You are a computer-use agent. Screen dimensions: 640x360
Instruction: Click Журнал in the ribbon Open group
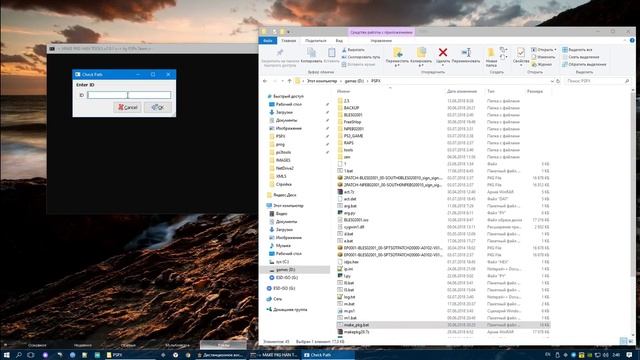(x=542, y=64)
